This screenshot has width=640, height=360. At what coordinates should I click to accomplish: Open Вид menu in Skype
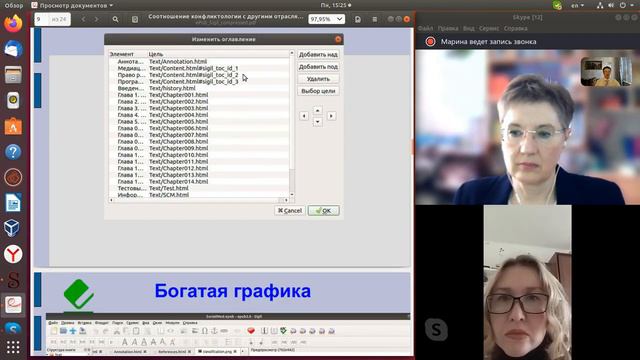[469, 29]
